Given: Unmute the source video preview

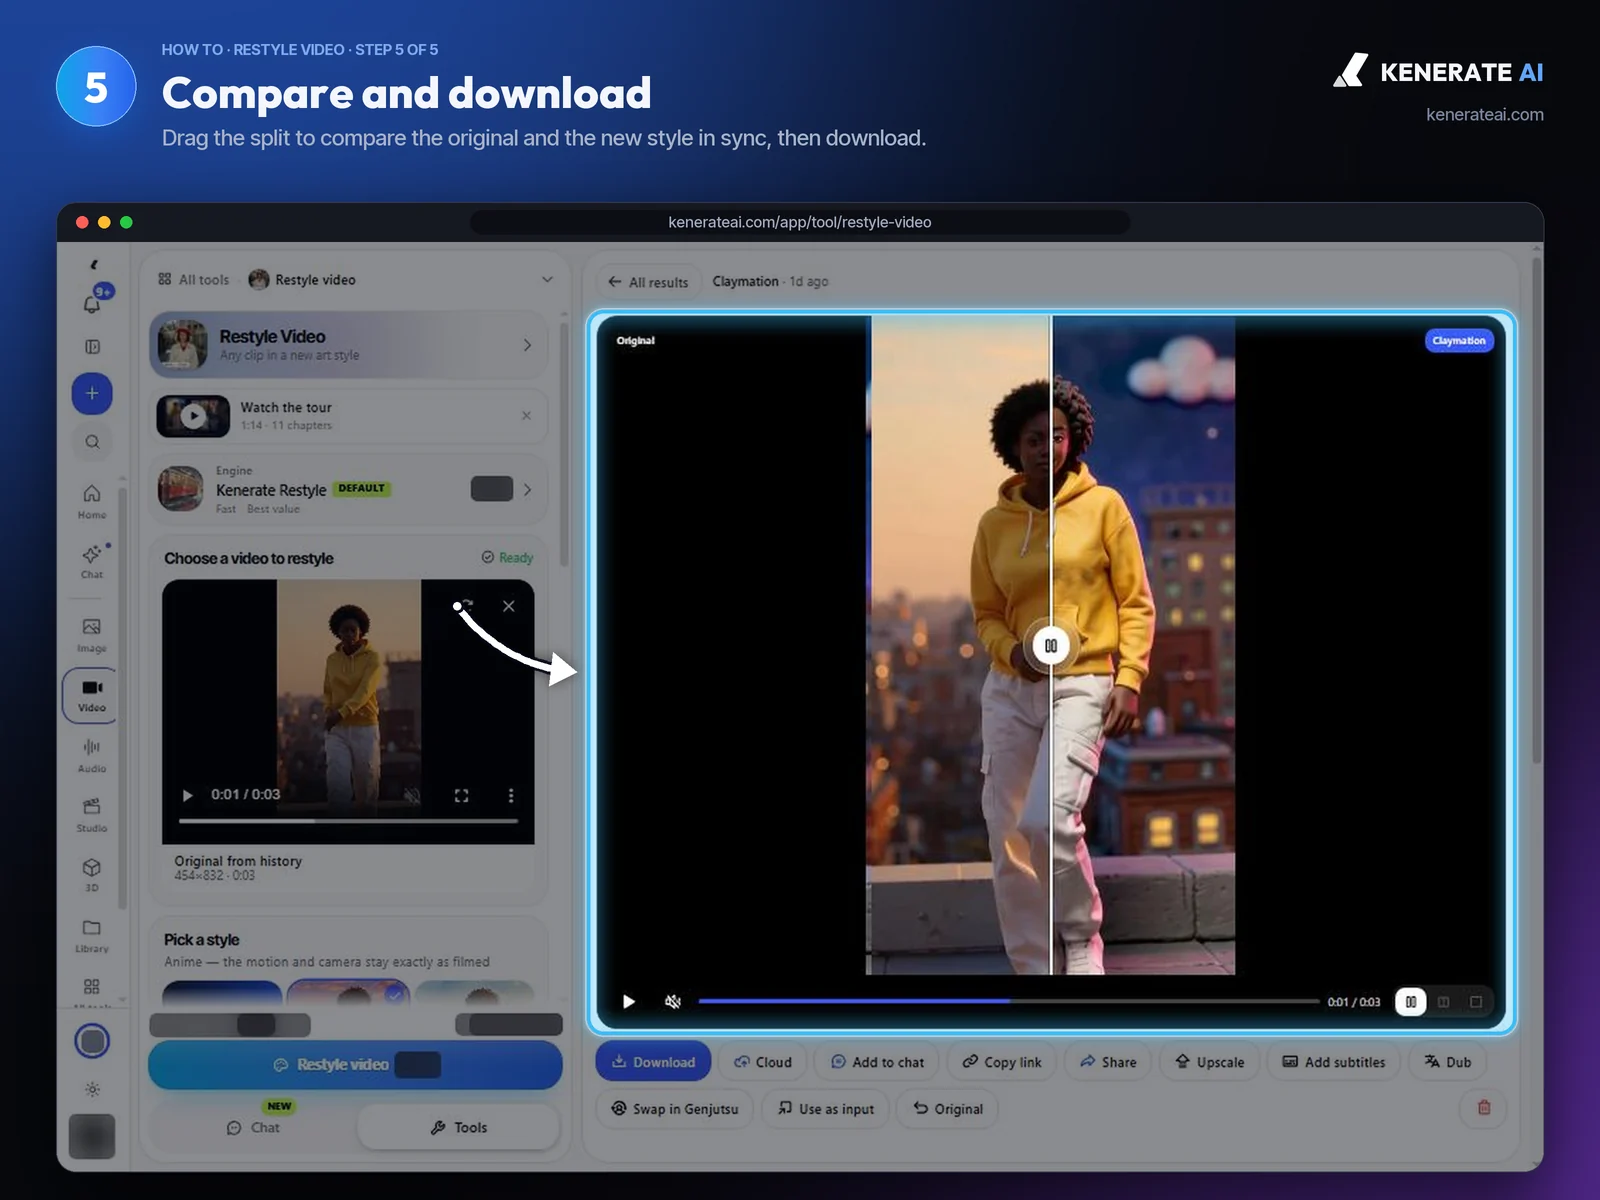Looking at the screenshot, I should tap(411, 795).
